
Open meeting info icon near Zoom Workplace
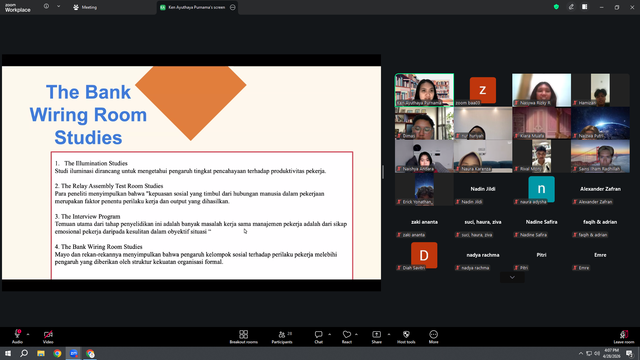(x=47, y=7)
